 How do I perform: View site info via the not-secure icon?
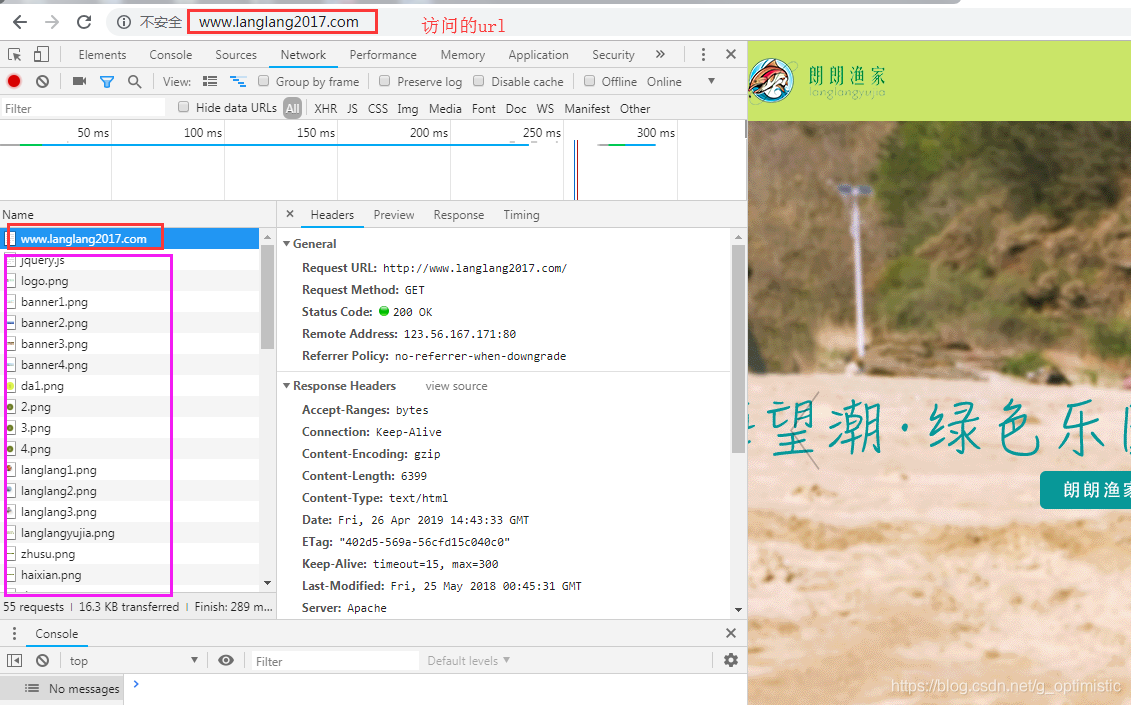click(124, 22)
